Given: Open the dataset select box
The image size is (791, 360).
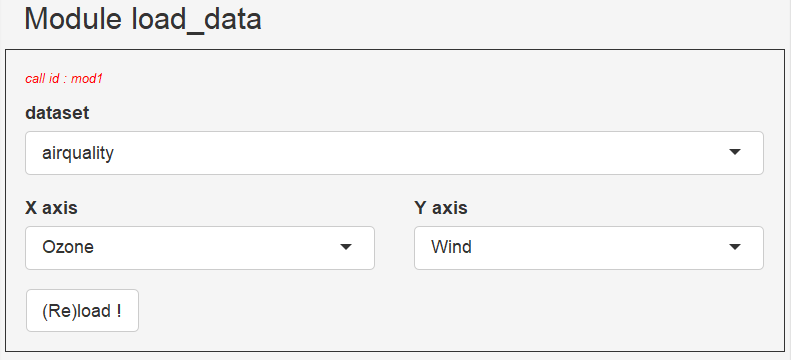Looking at the screenshot, I should click(x=394, y=153).
